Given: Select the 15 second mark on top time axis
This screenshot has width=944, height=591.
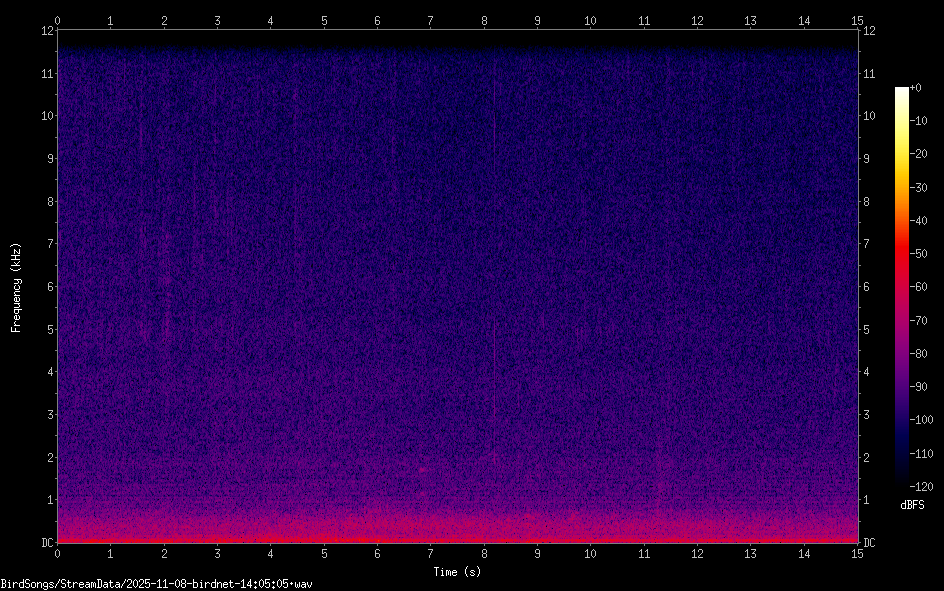Looking at the screenshot, I should [857, 20].
